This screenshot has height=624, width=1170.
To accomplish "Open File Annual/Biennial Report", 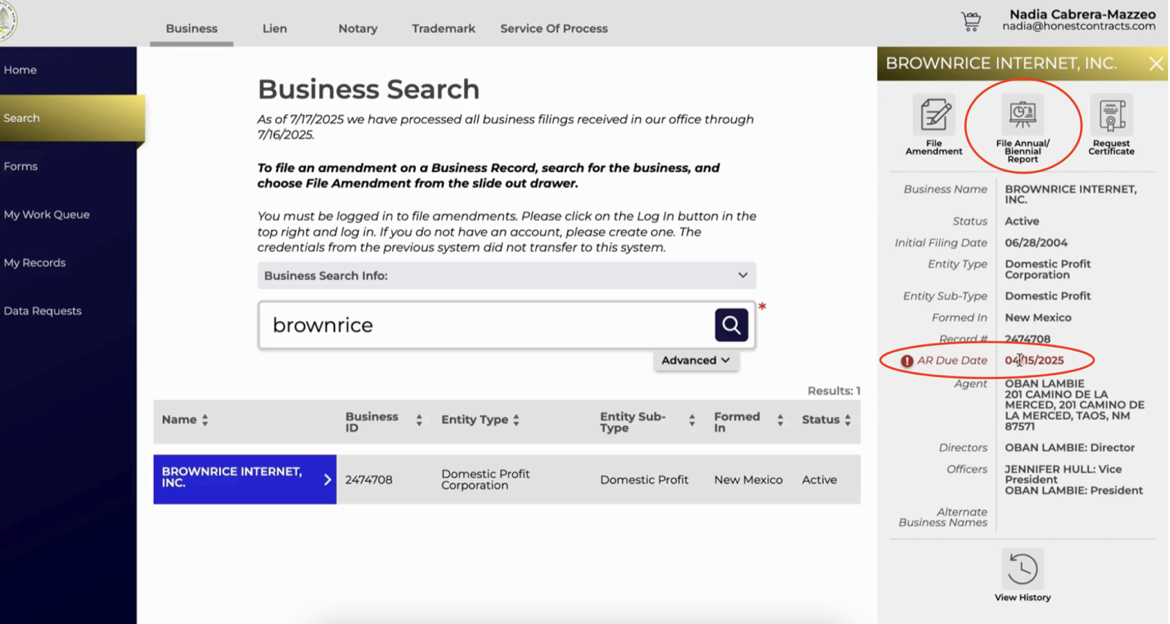I will [1022, 116].
